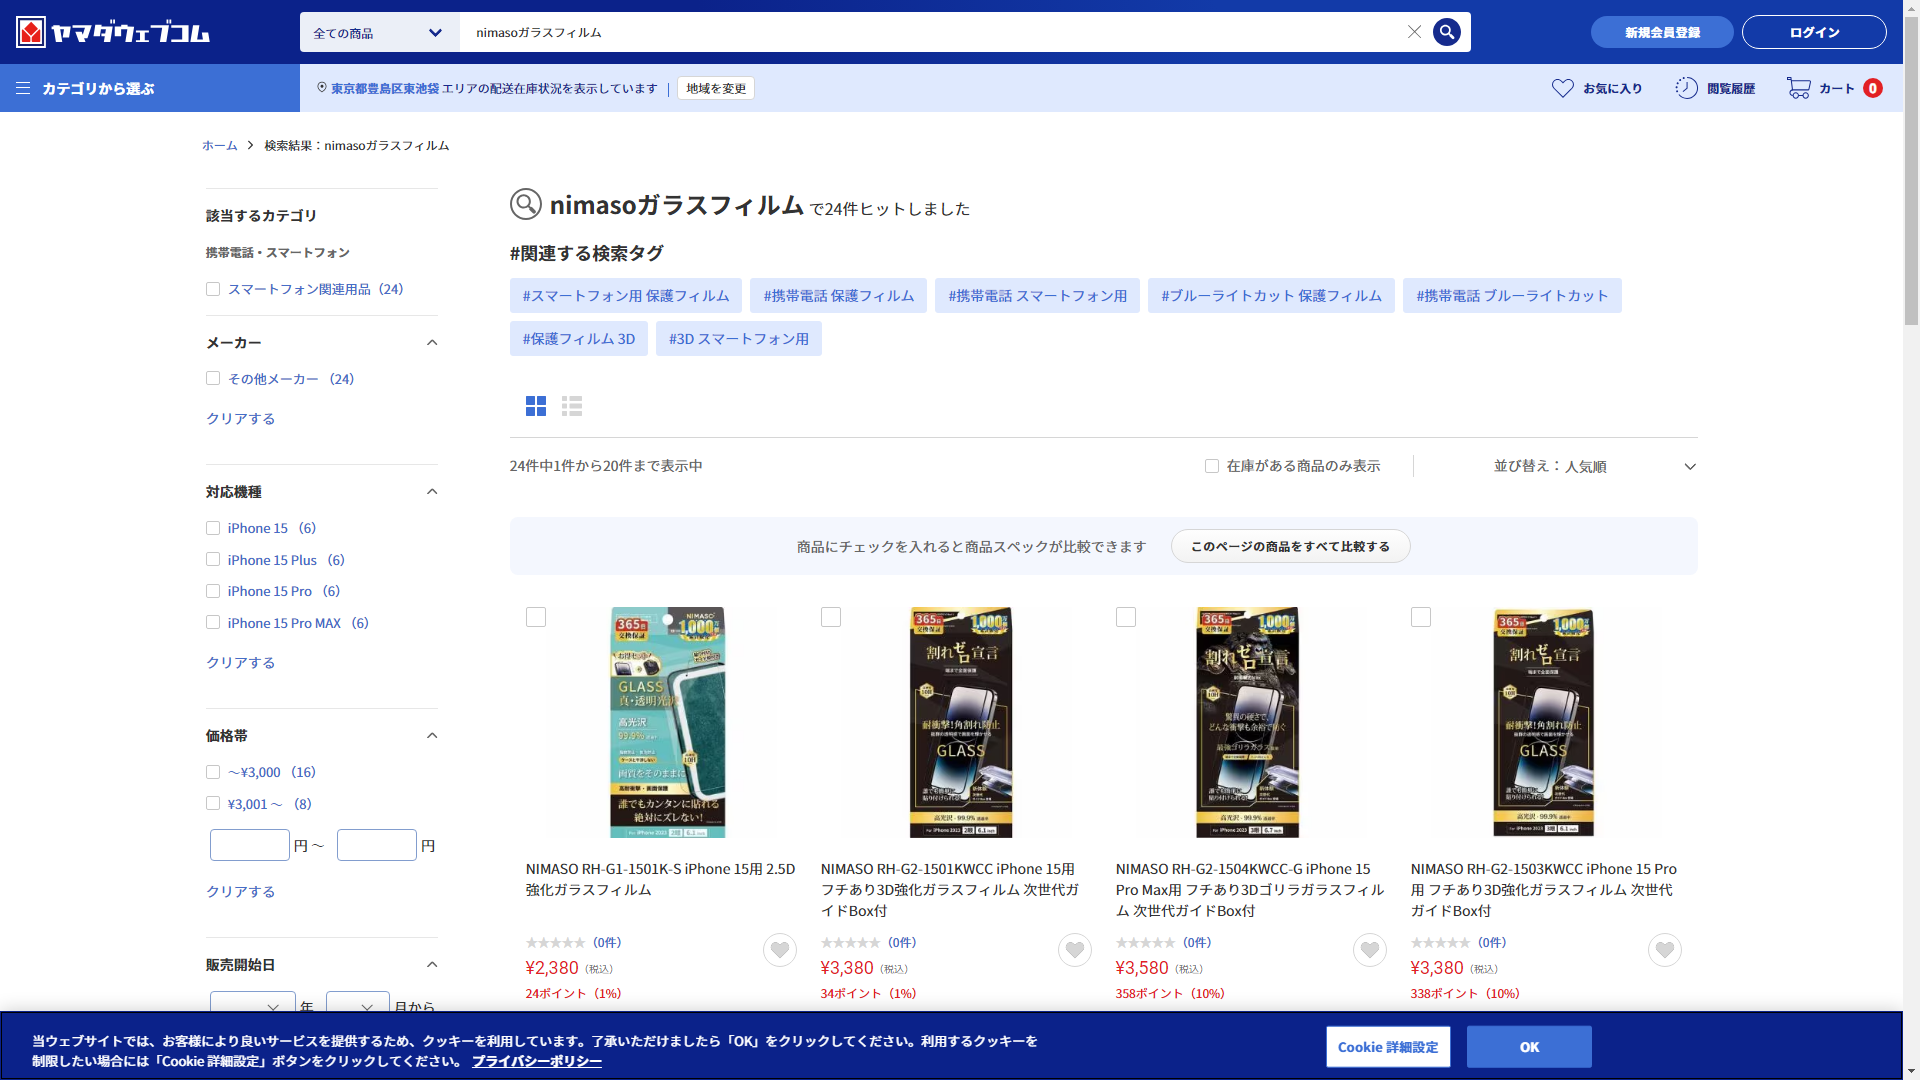Click the blue search magnifier button
Viewport: 1920px width, 1080px height.
point(1446,32)
